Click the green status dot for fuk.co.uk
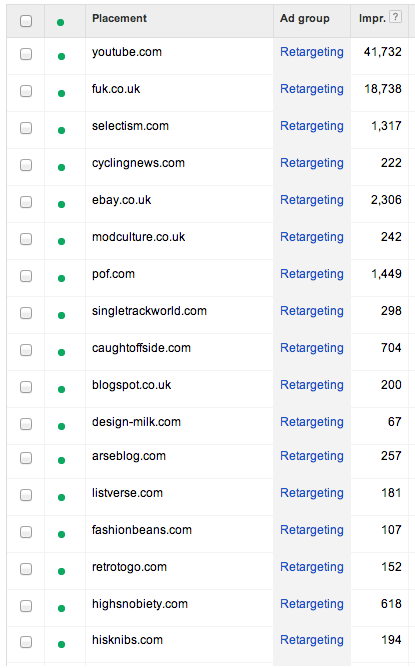The image size is (415, 668). tap(61, 93)
